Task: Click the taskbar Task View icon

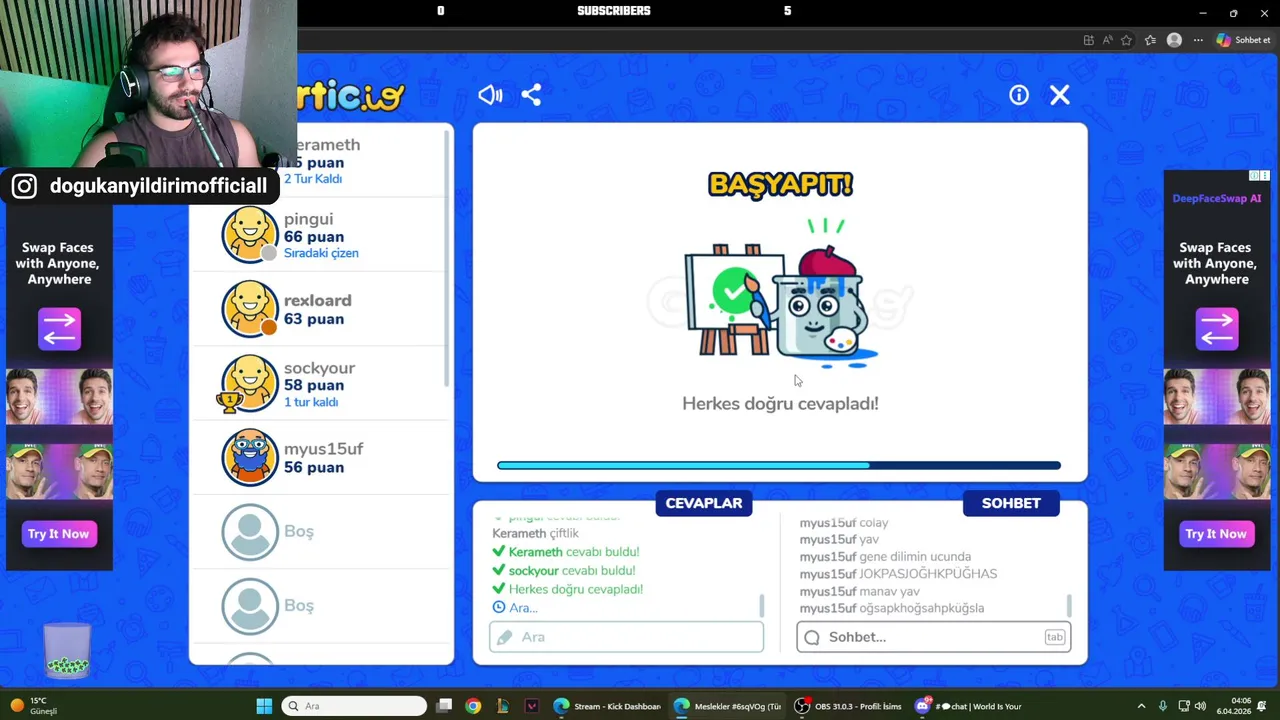Action: pos(445,706)
